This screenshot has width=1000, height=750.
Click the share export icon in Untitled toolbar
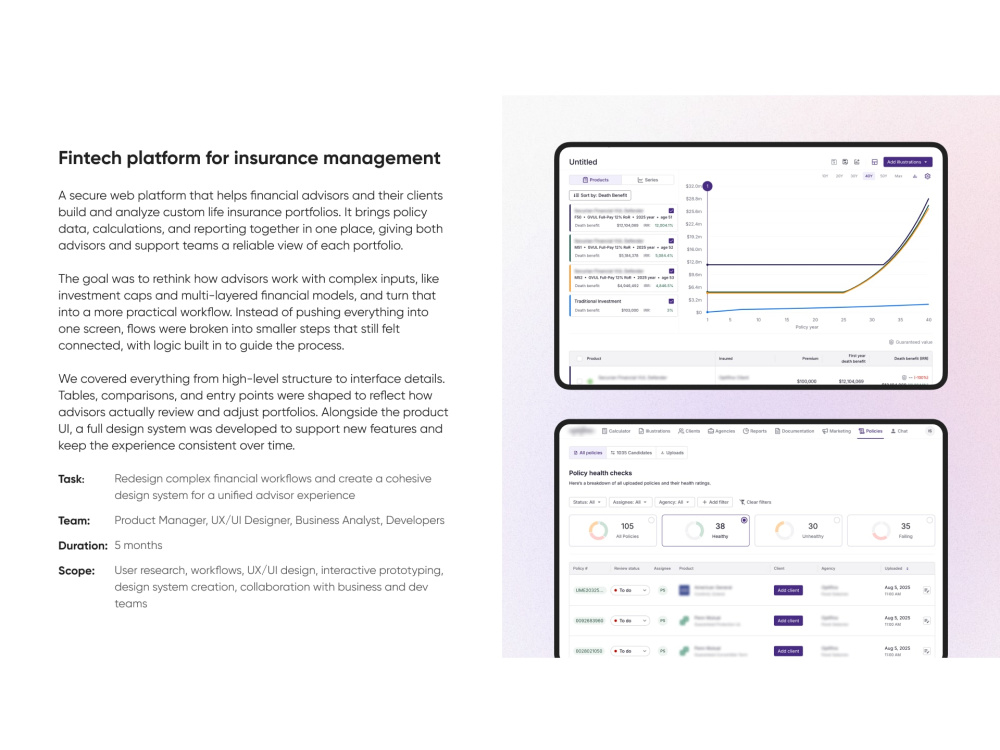857,162
